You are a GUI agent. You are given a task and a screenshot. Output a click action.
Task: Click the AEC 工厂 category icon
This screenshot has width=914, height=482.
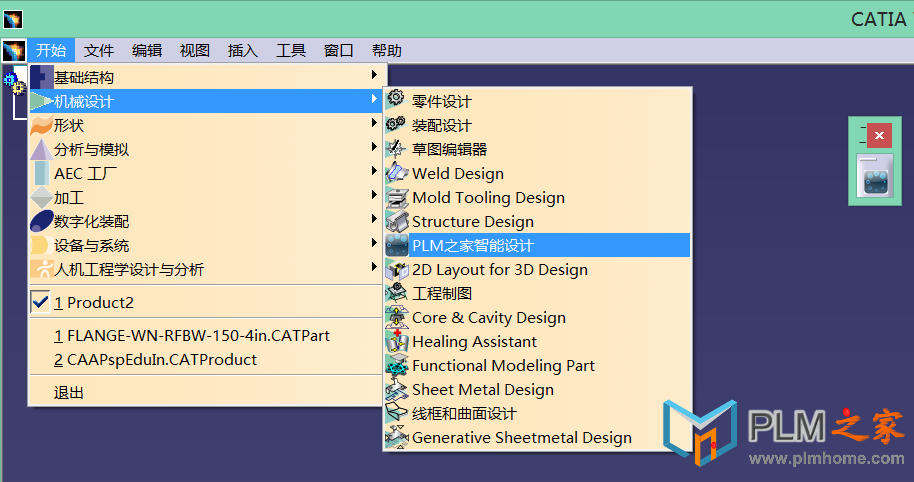[x=41, y=173]
